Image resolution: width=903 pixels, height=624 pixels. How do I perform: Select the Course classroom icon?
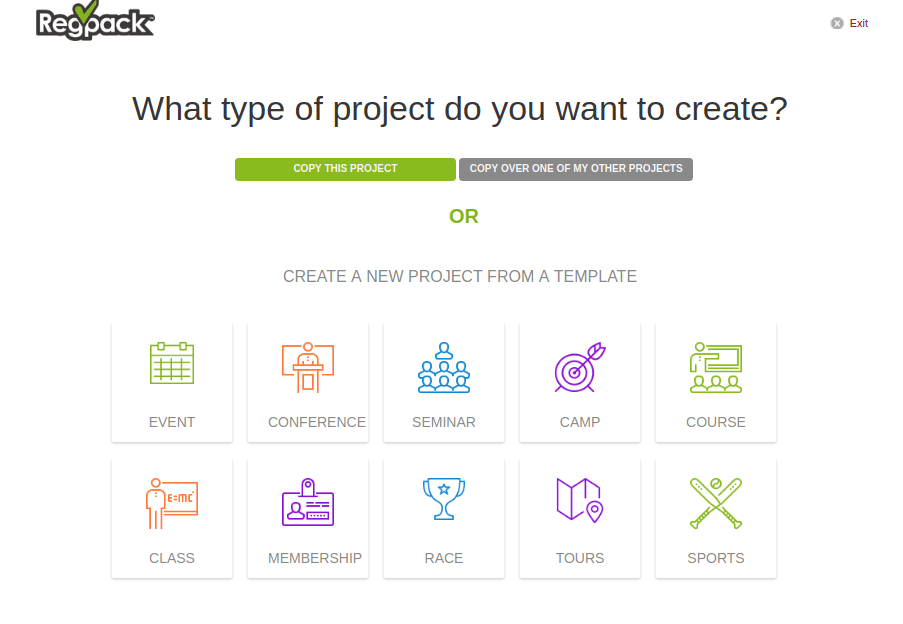tap(716, 367)
